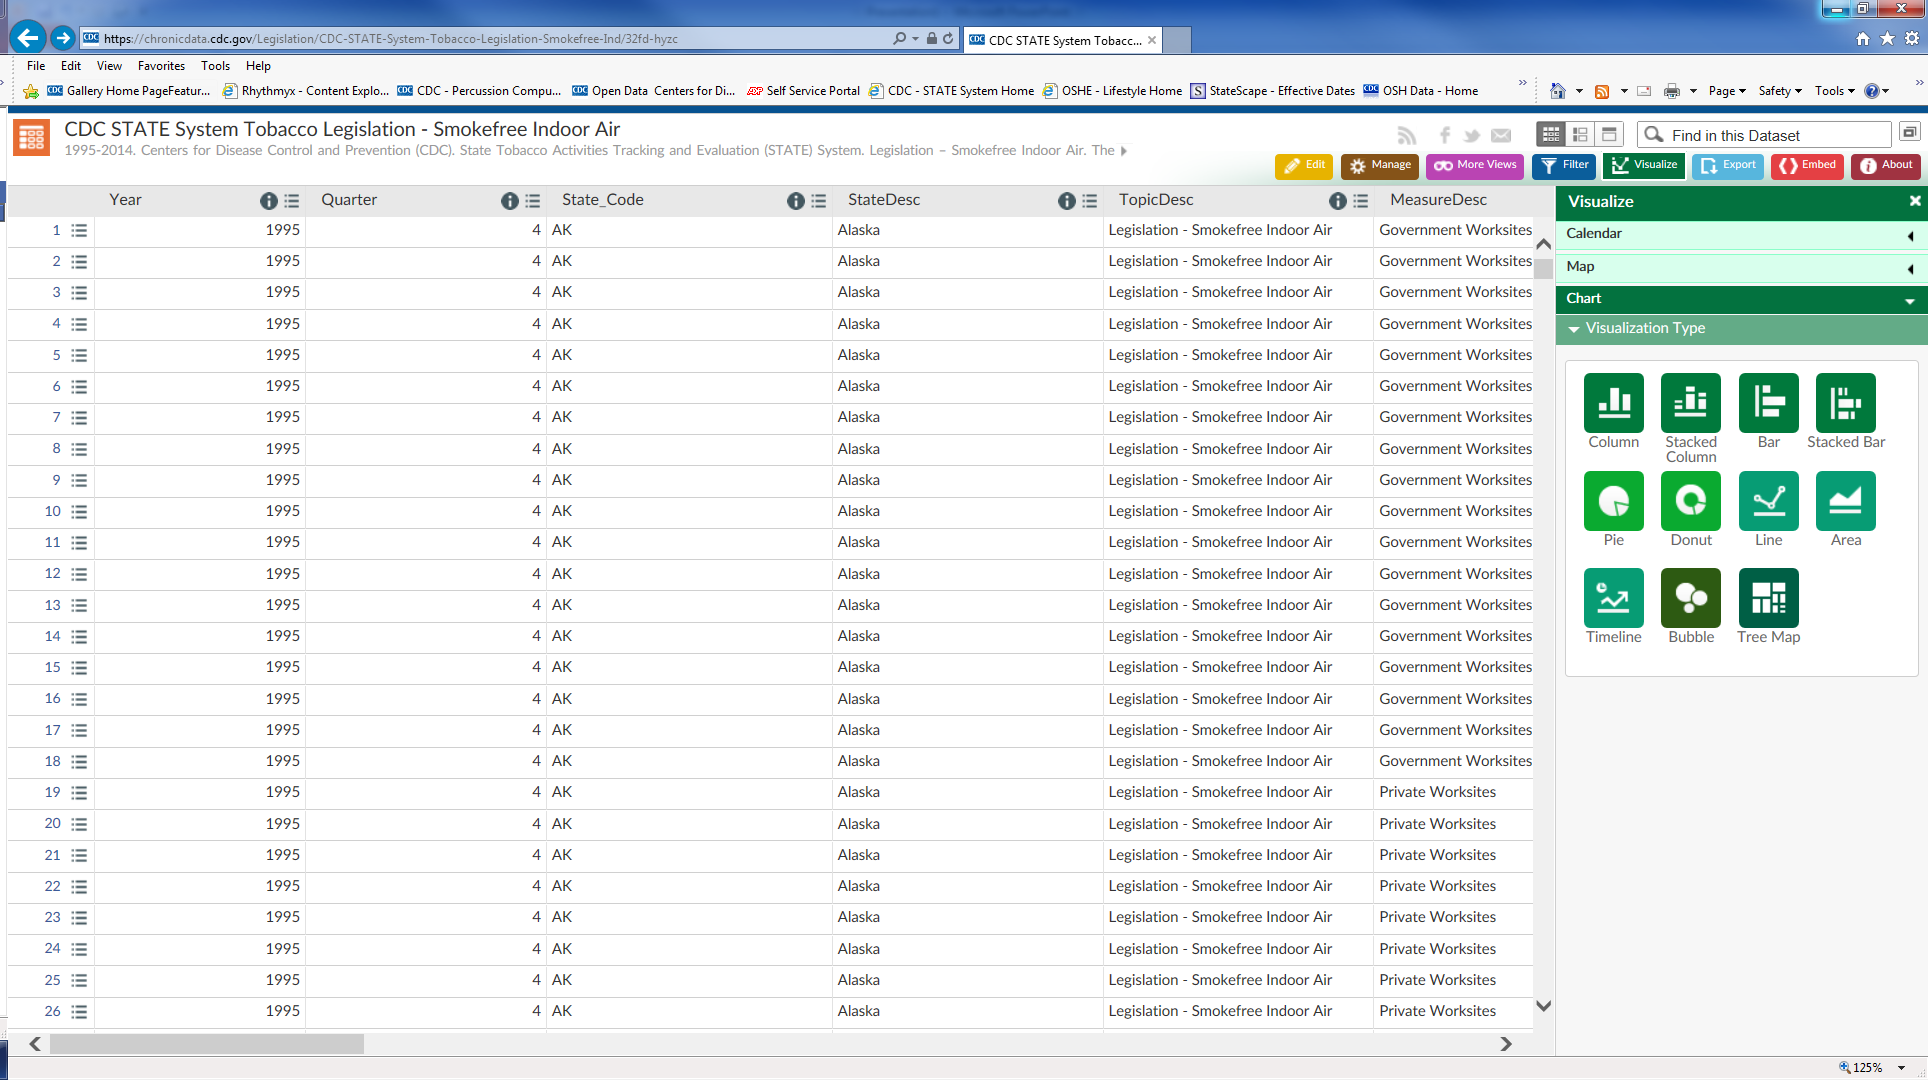The image size is (1928, 1080).
Task: Click the horizontal scrollbar thumb
Action: pyautogui.click(x=206, y=1044)
